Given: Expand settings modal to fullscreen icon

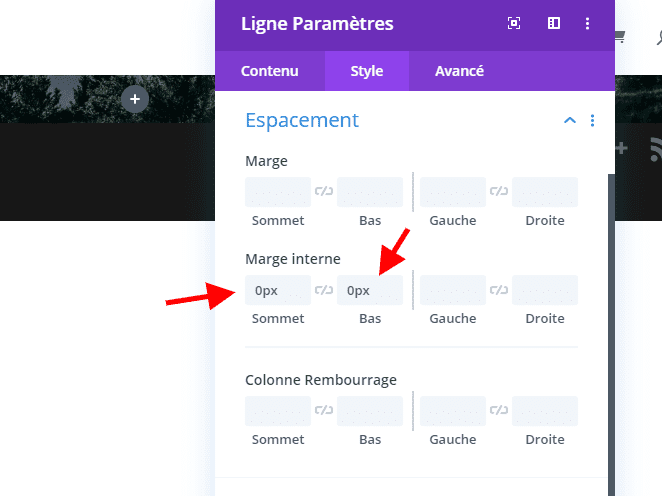Looking at the screenshot, I should click(x=514, y=23).
